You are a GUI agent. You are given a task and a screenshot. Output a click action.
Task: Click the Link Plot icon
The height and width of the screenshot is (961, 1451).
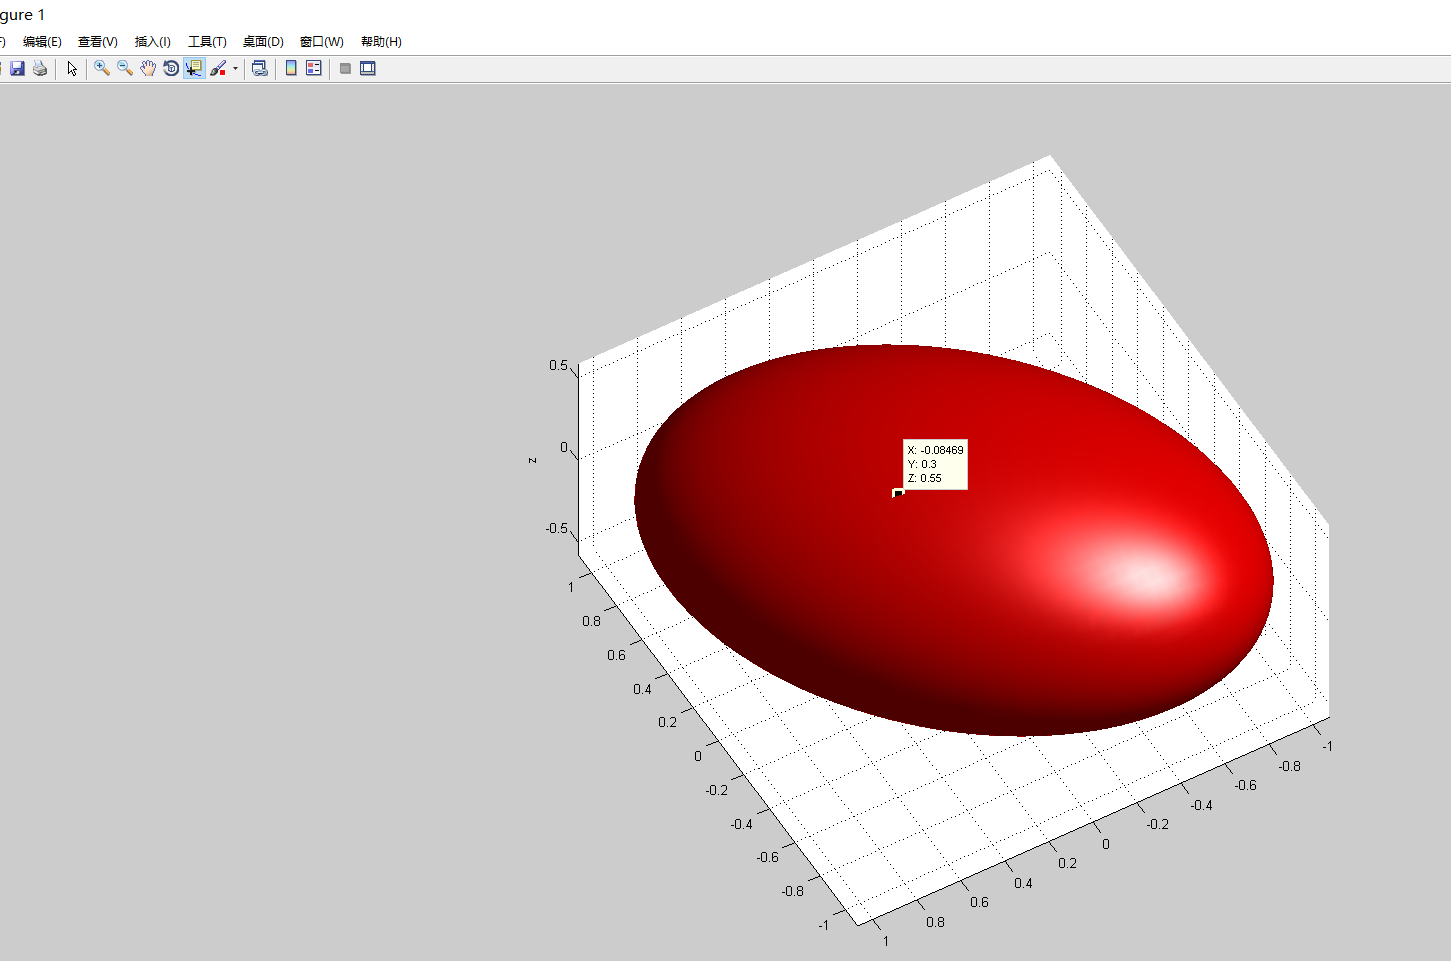259,68
